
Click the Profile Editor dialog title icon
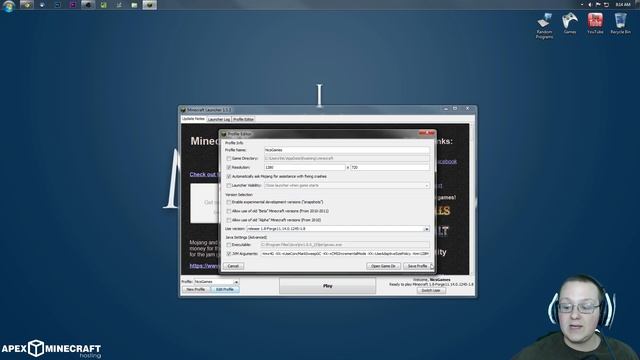pyautogui.click(x=224, y=134)
